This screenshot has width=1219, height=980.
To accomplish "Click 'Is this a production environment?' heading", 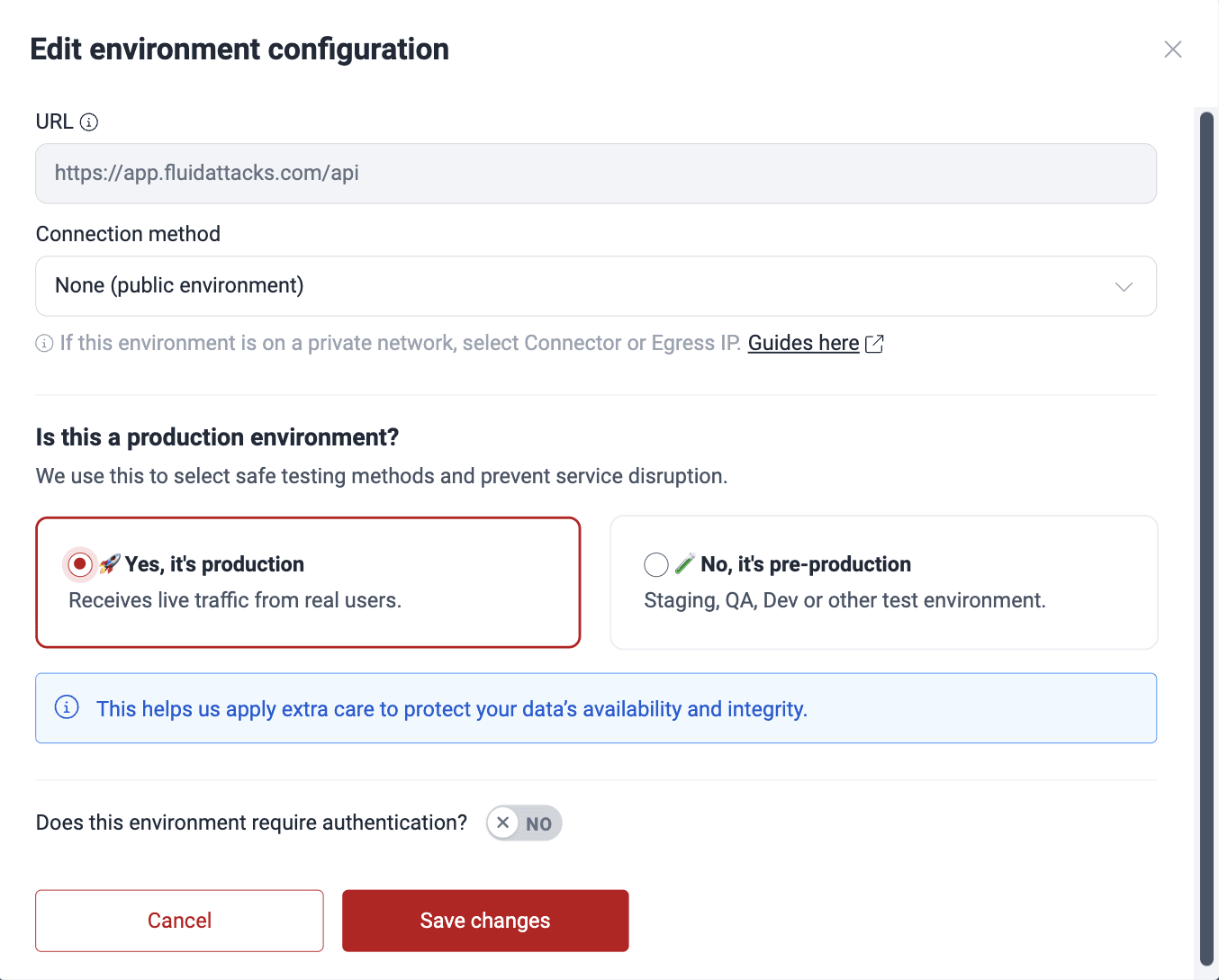I will [x=217, y=437].
